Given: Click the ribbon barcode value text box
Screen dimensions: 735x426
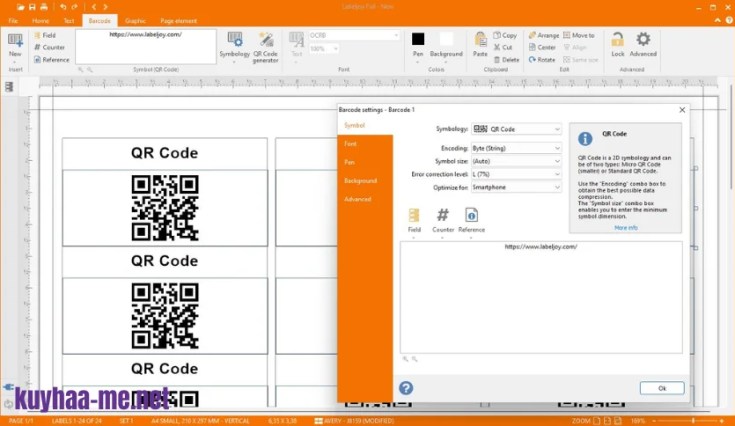Looking at the screenshot, I should (x=146, y=47).
